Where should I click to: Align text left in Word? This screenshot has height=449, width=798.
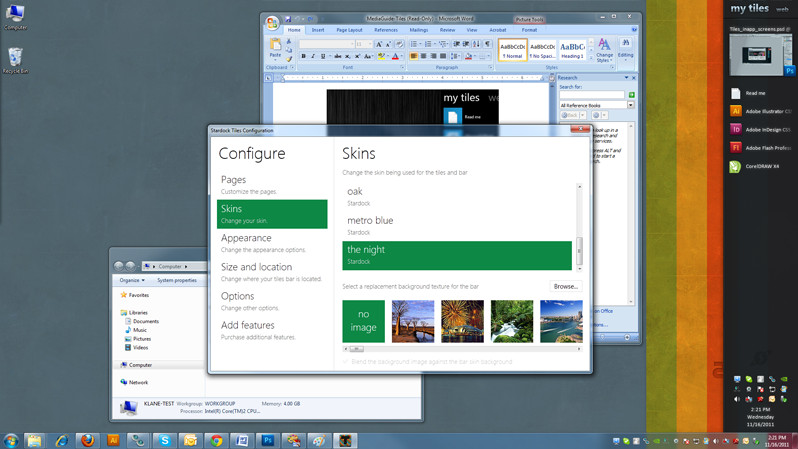pos(414,57)
